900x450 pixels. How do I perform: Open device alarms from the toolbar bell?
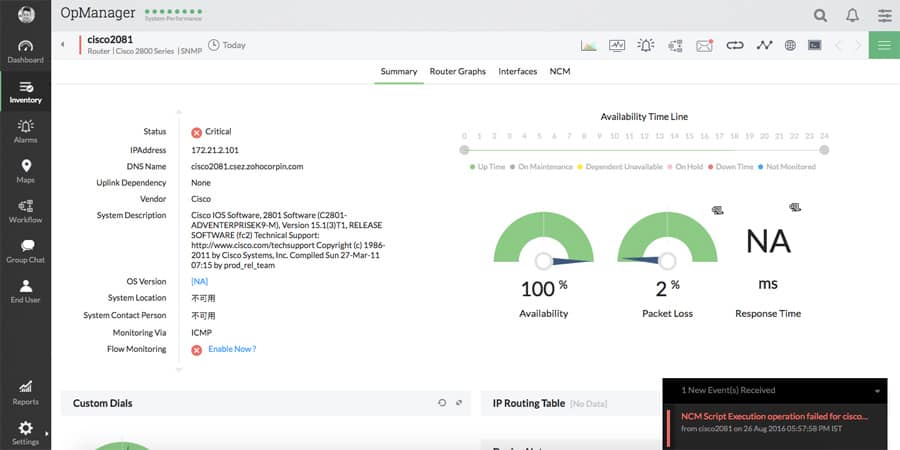point(646,45)
